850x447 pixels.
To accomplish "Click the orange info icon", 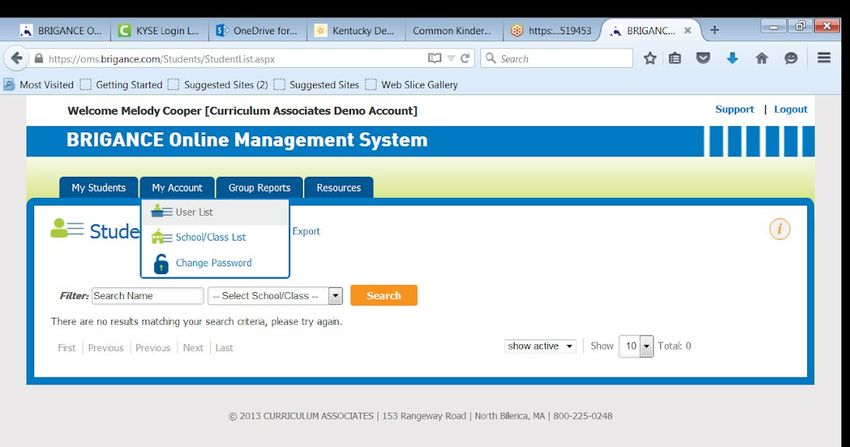I will [x=780, y=229].
